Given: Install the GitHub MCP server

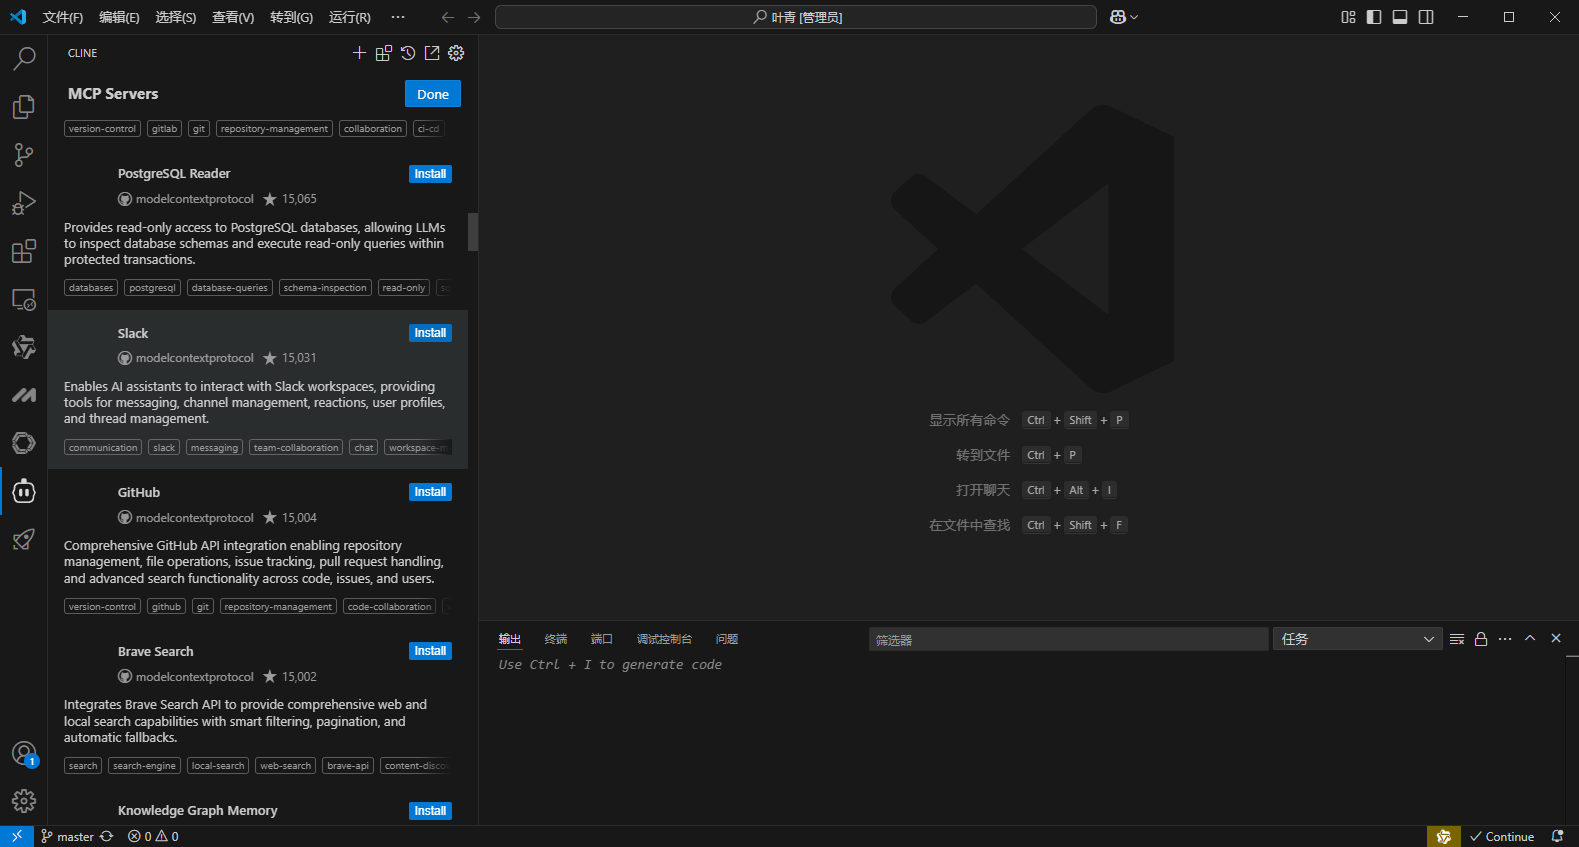Looking at the screenshot, I should click(x=430, y=492).
